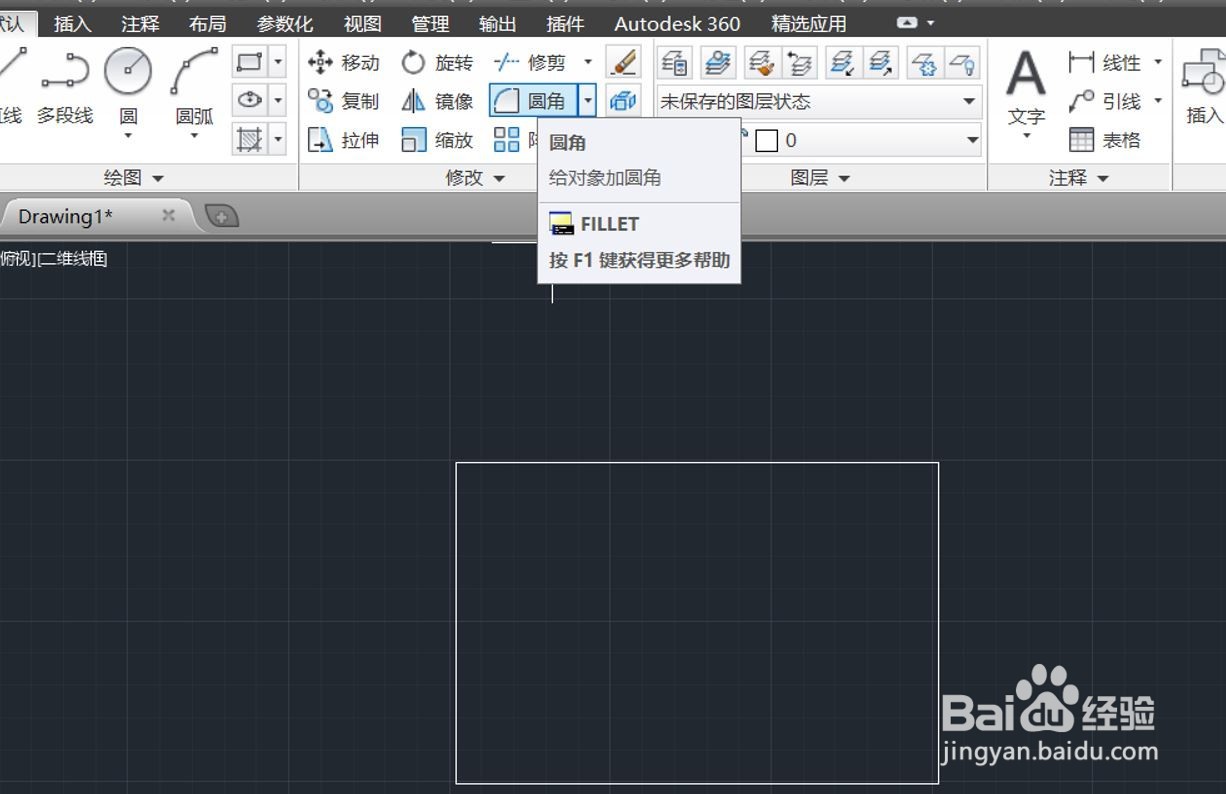Image resolution: width=1226 pixels, height=794 pixels.
Task: Select the 引线 leader tool
Action: point(1105,101)
